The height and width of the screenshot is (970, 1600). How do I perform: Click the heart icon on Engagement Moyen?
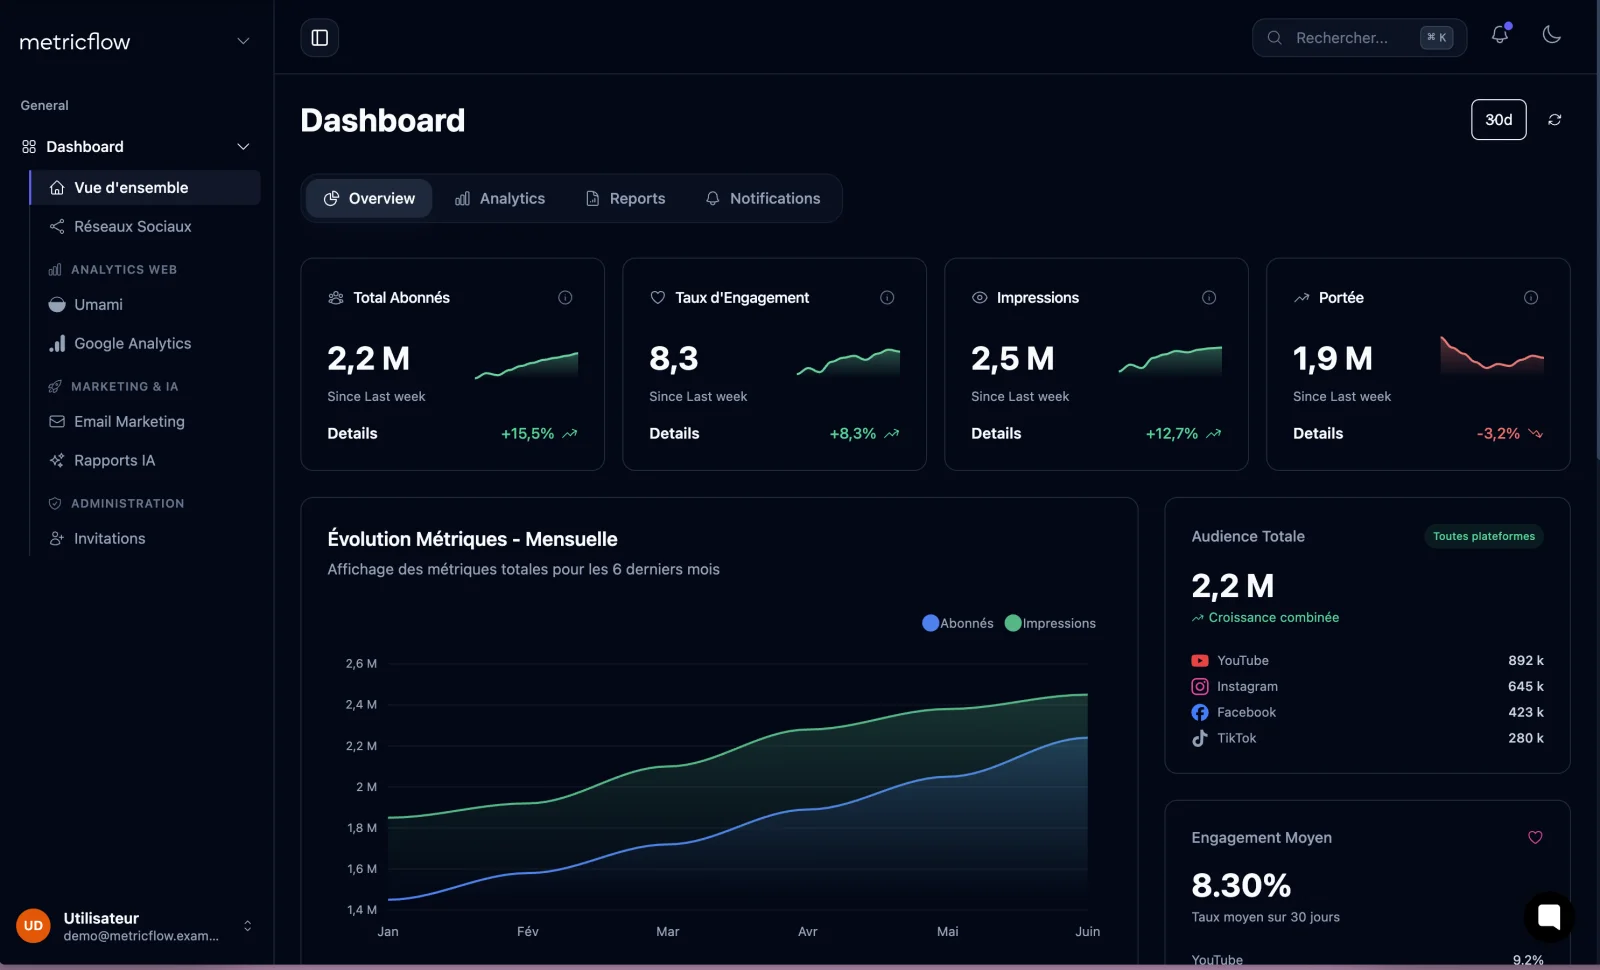click(1535, 838)
